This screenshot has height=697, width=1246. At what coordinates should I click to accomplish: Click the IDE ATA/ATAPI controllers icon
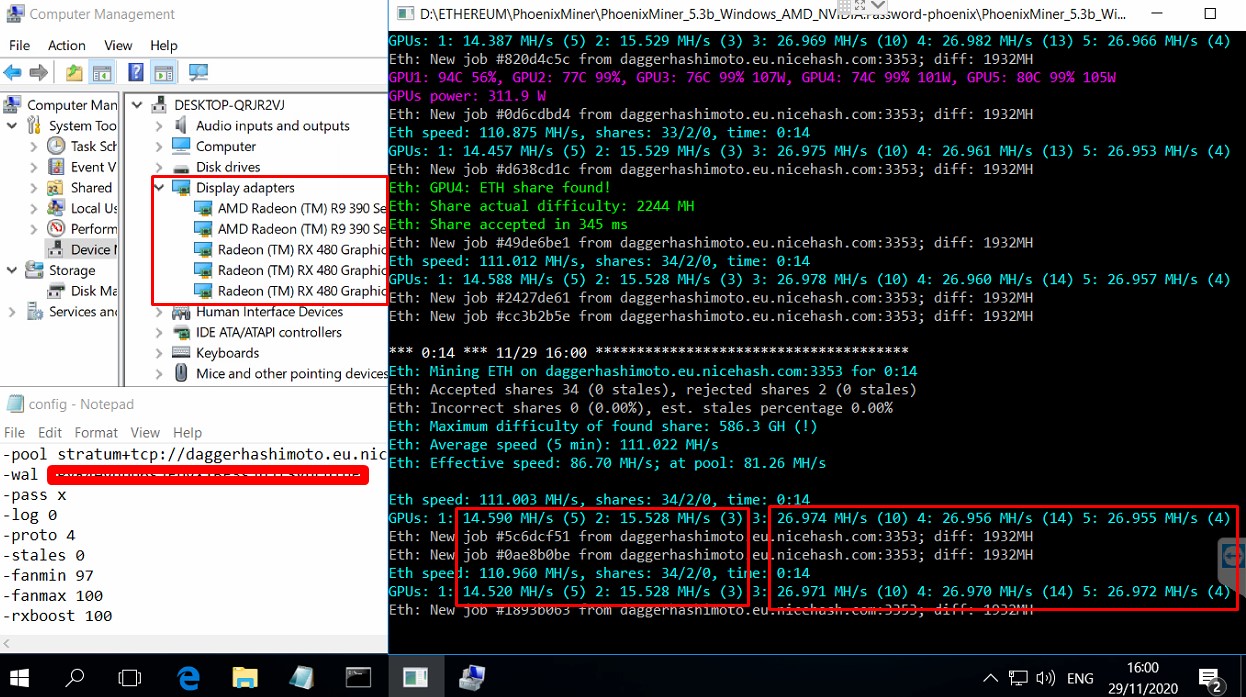(x=181, y=332)
